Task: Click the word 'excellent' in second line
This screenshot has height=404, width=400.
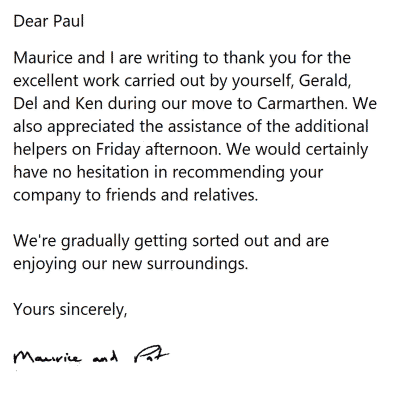Action: click(x=46, y=81)
